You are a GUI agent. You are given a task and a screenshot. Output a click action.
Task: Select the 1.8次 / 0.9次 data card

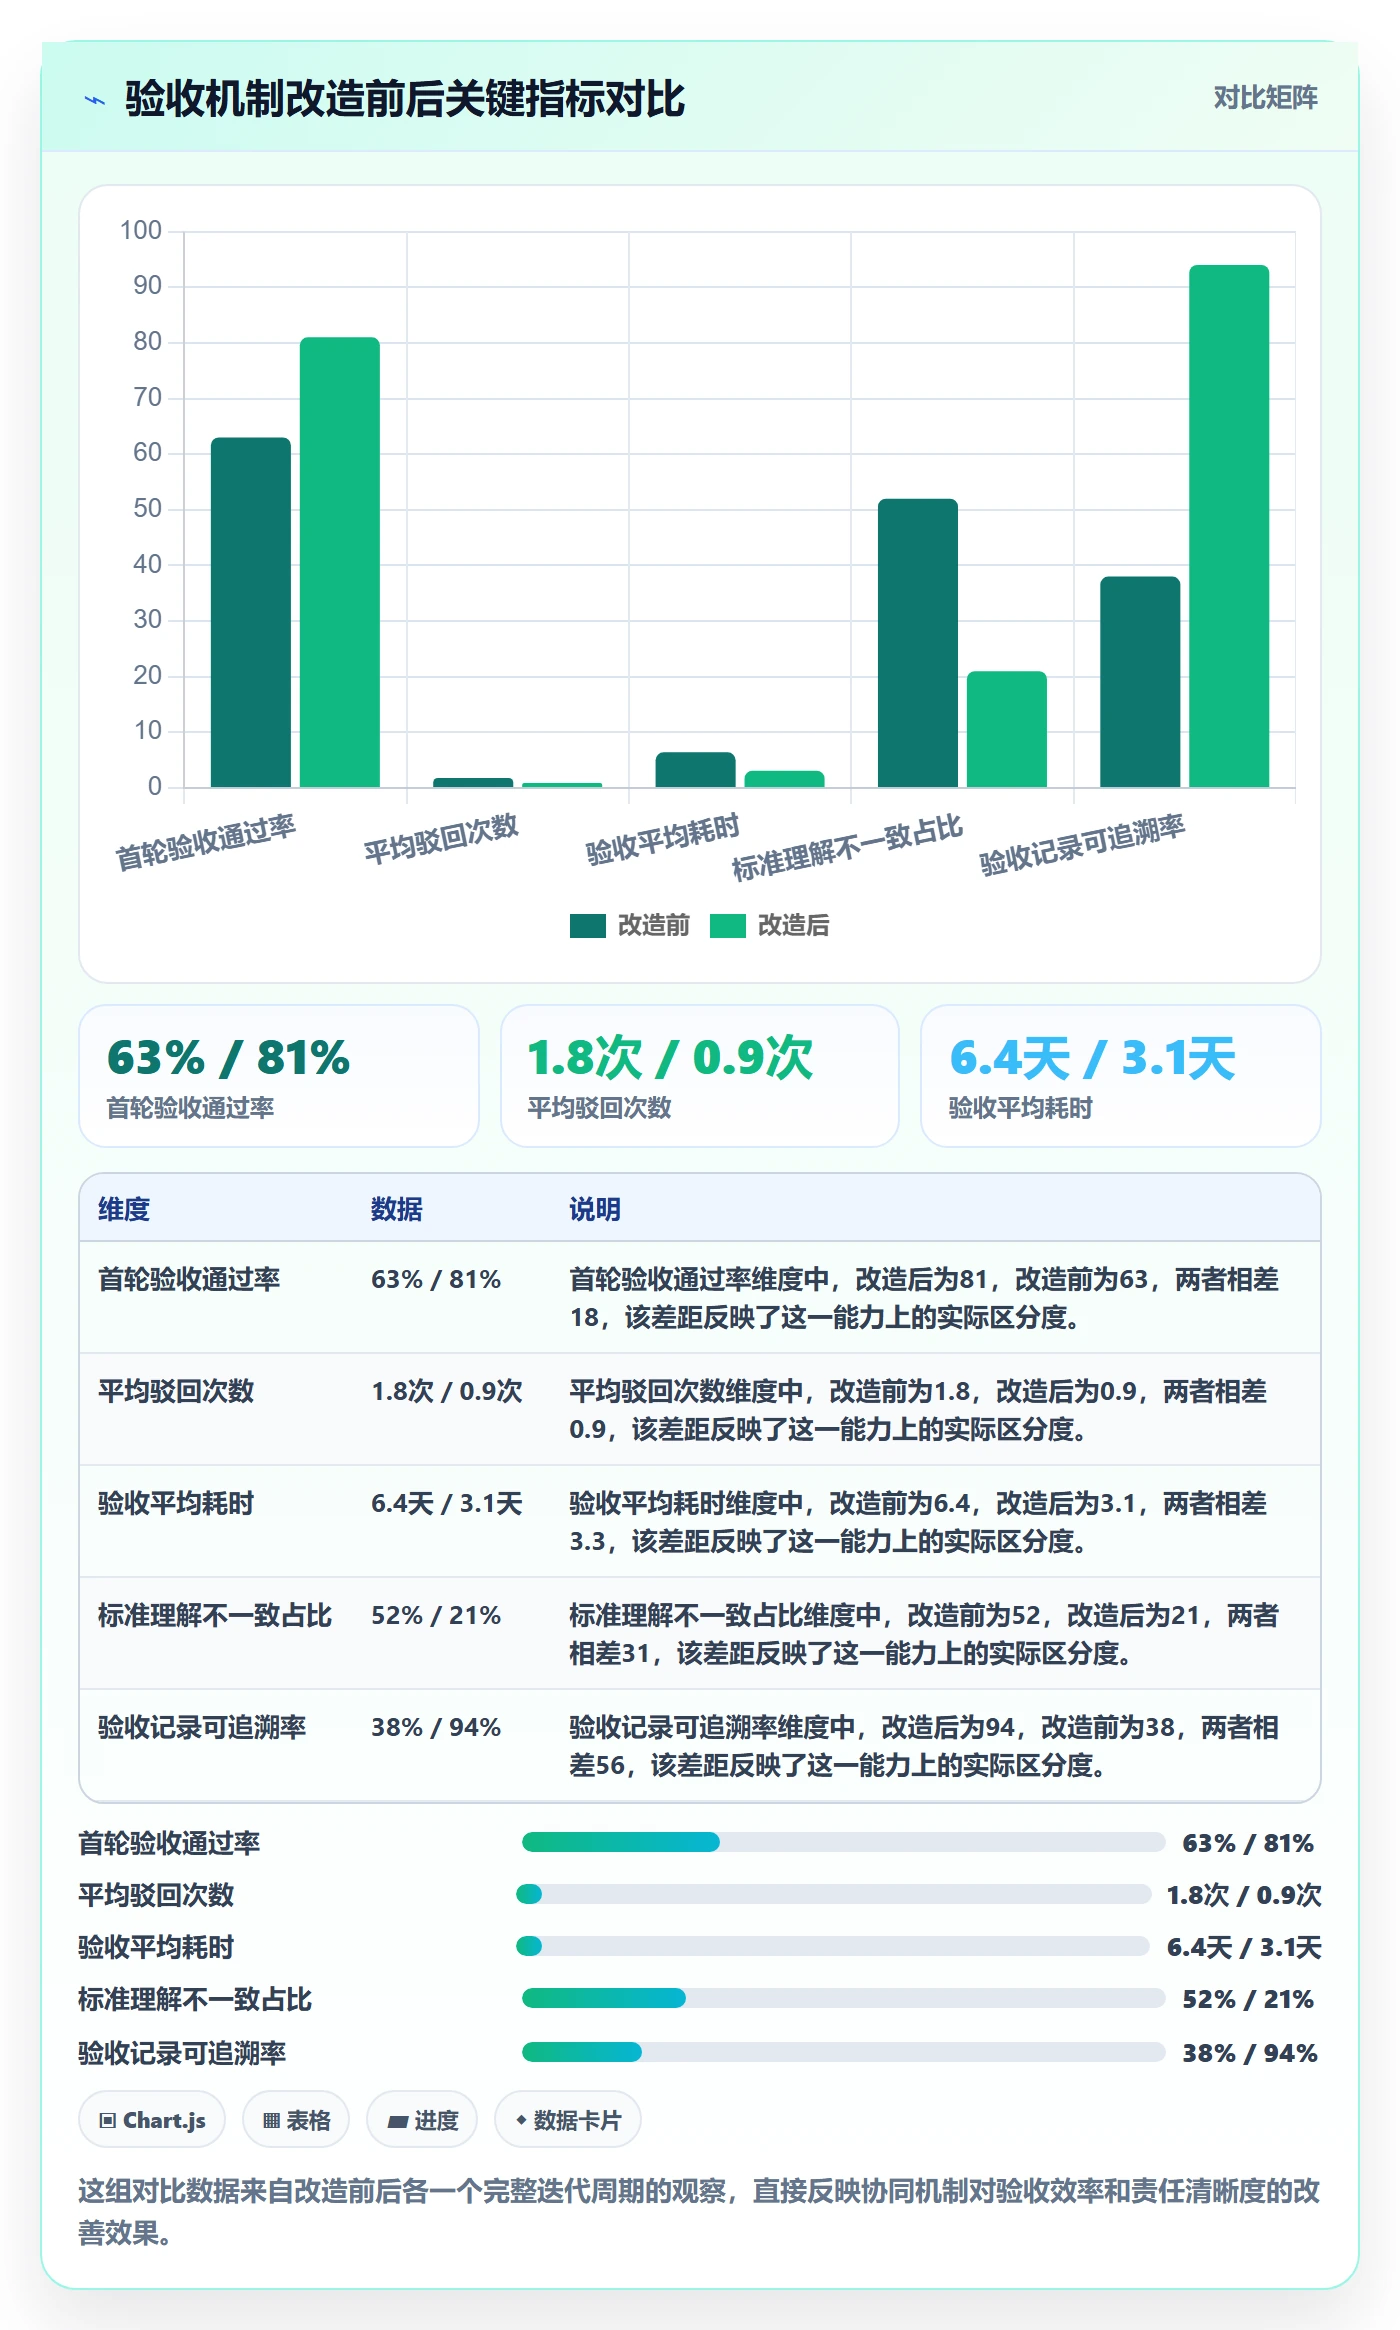point(700,1076)
